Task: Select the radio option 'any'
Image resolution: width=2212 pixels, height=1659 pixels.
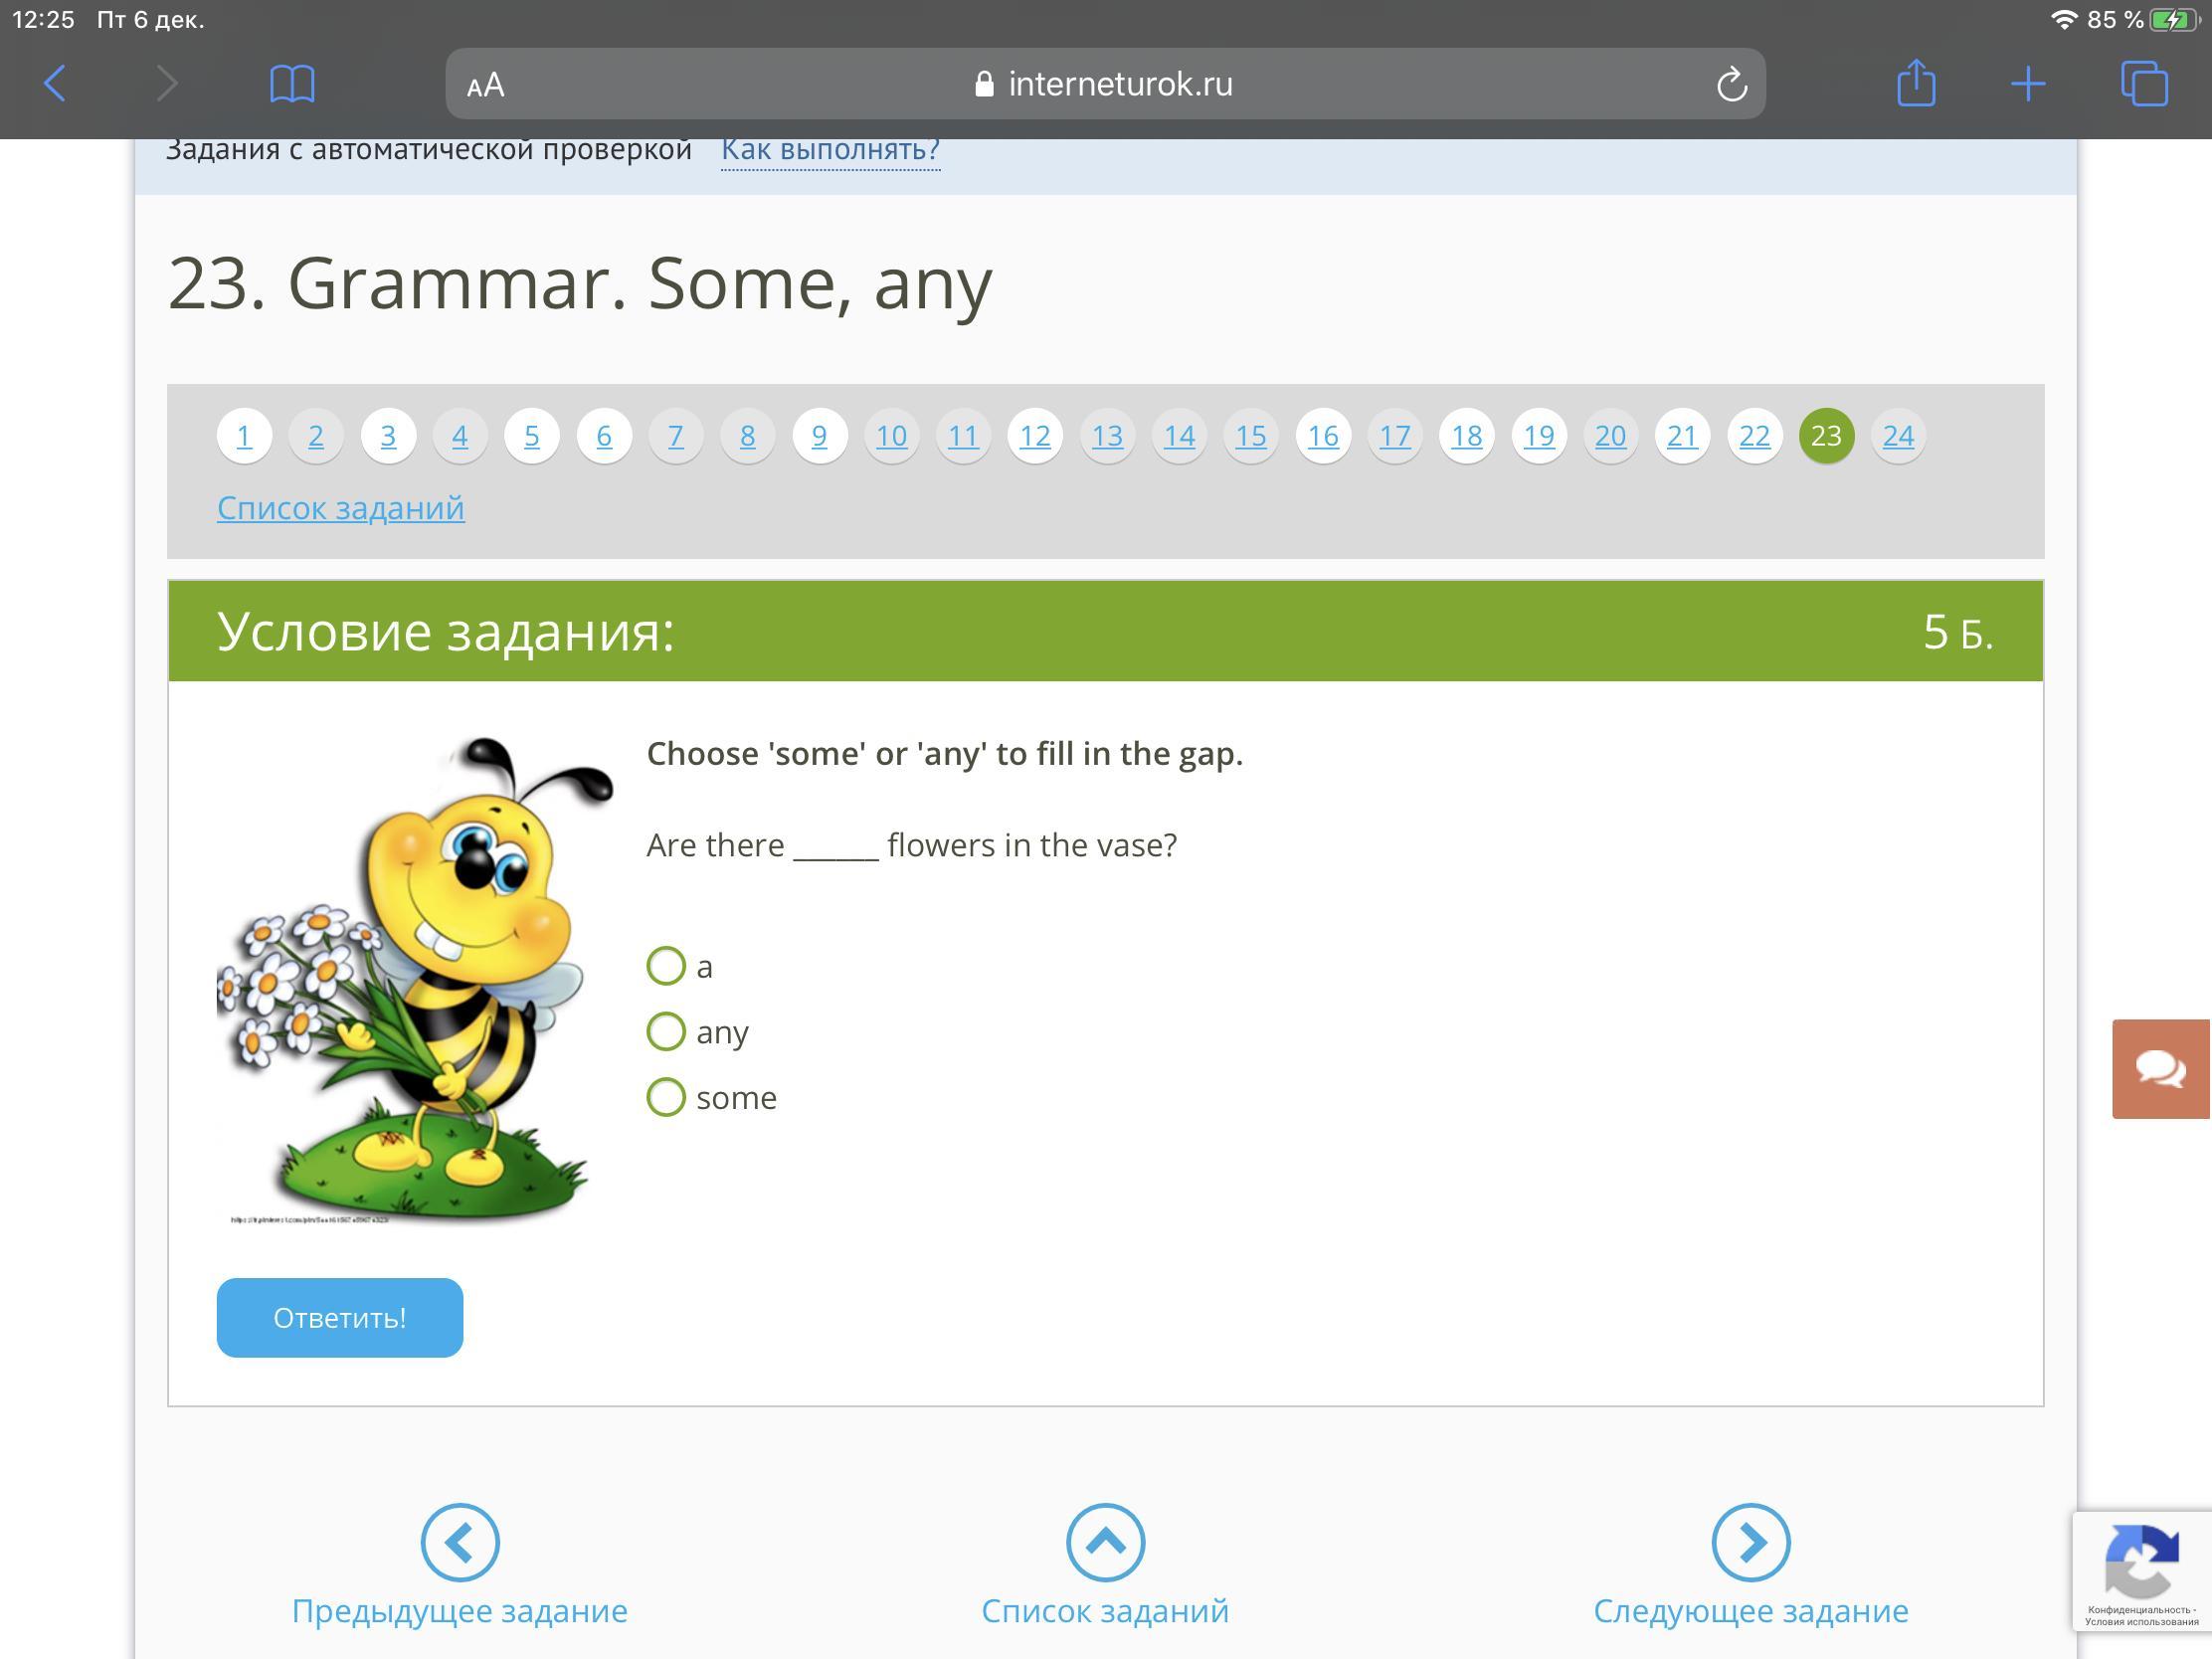Action: (666, 1031)
